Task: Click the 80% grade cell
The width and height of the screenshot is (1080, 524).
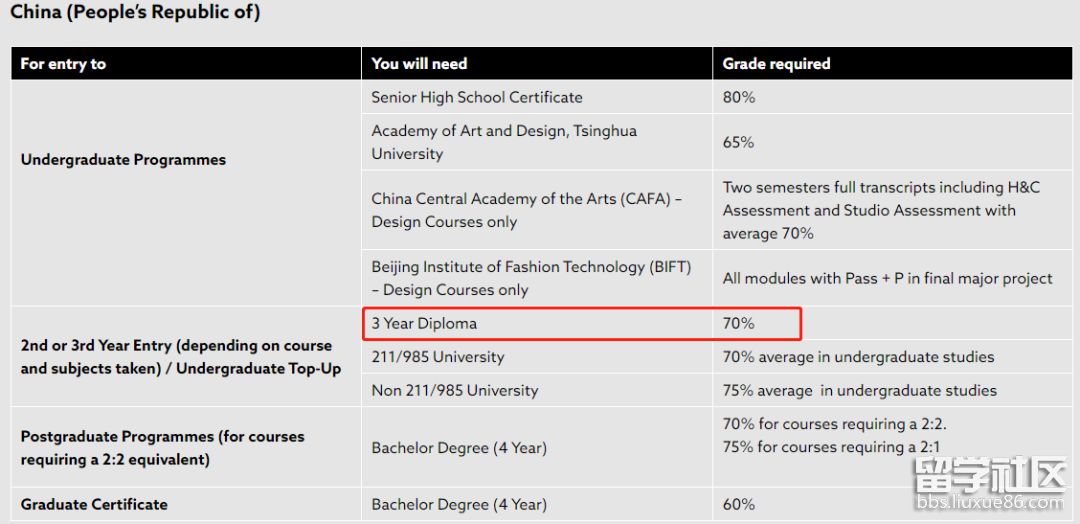Action: (x=739, y=98)
